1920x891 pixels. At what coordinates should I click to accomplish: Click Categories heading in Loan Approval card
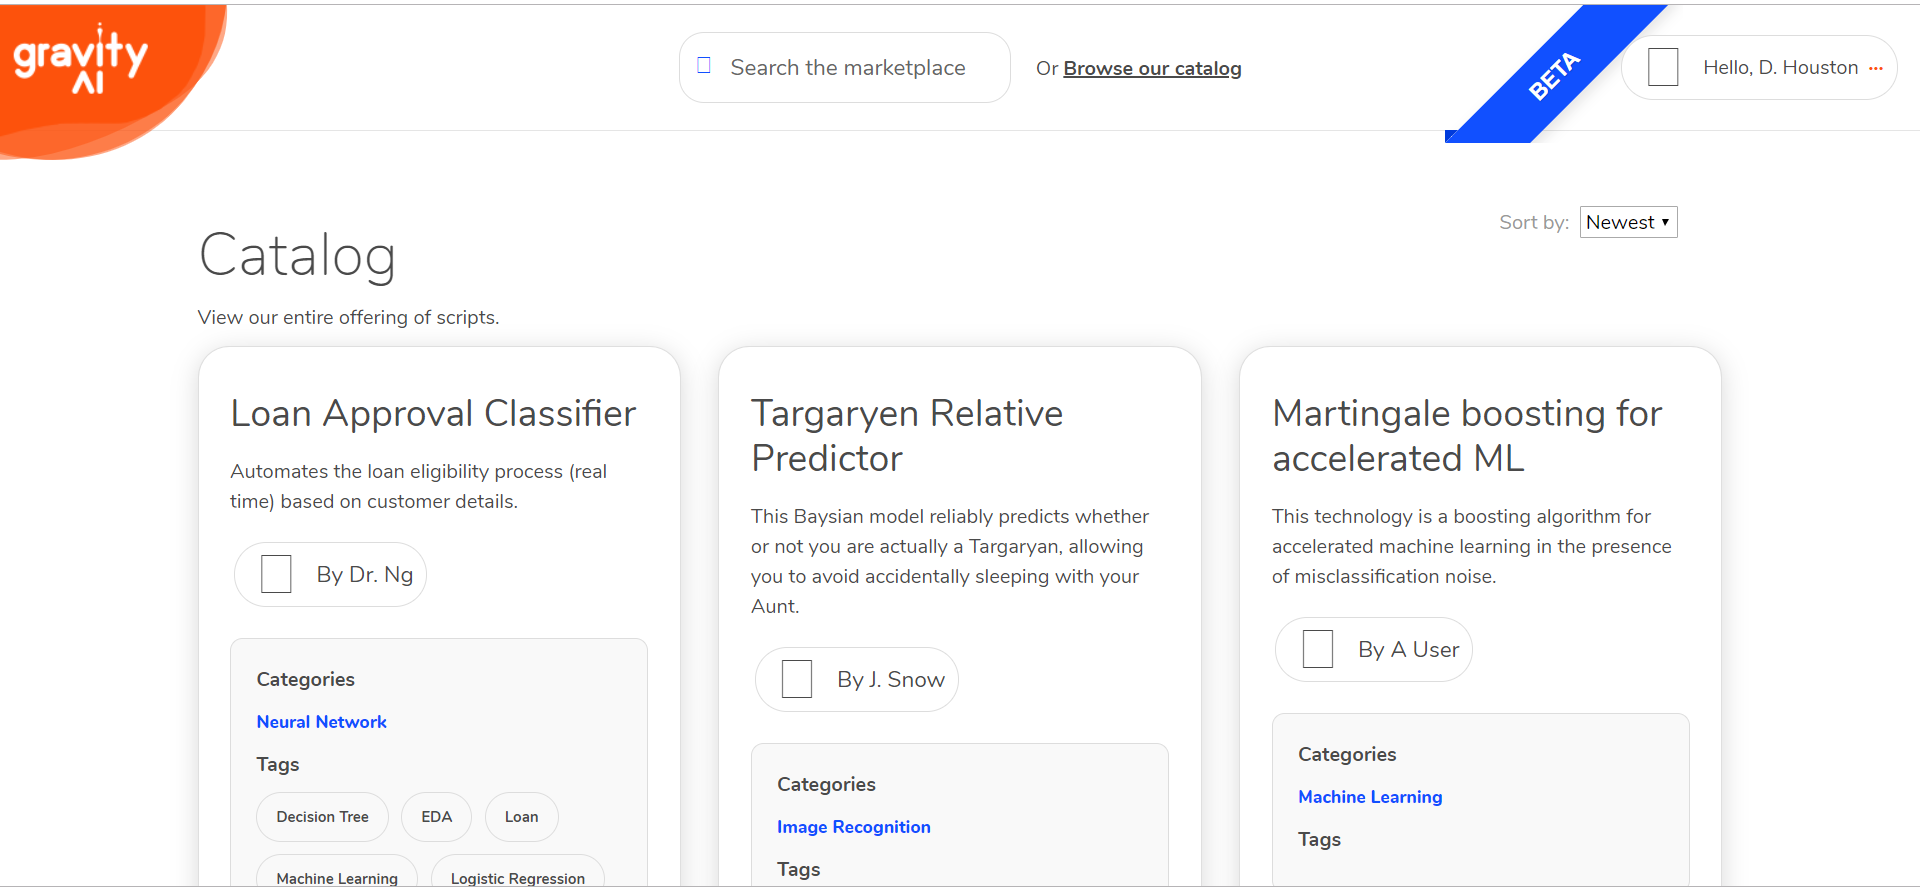click(305, 679)
